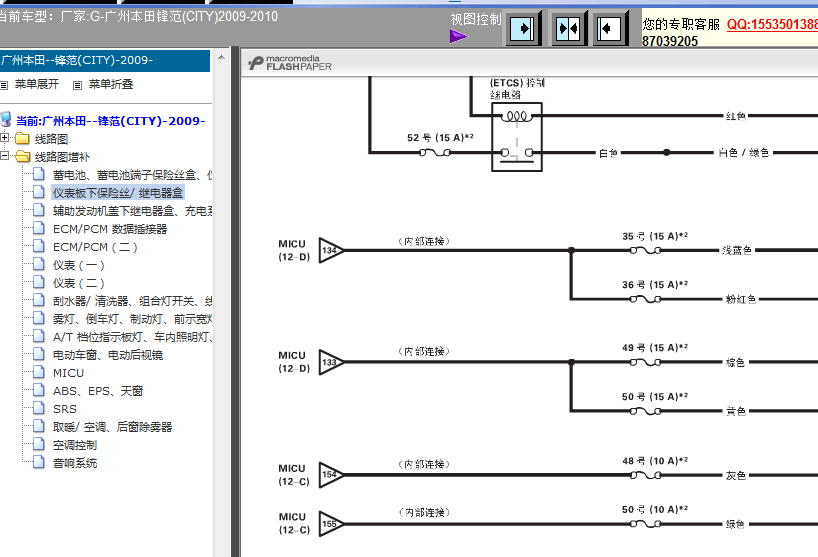Click the 当前:广州本田--锋范(CITY)-2009- root link

(x=111, y=121)
